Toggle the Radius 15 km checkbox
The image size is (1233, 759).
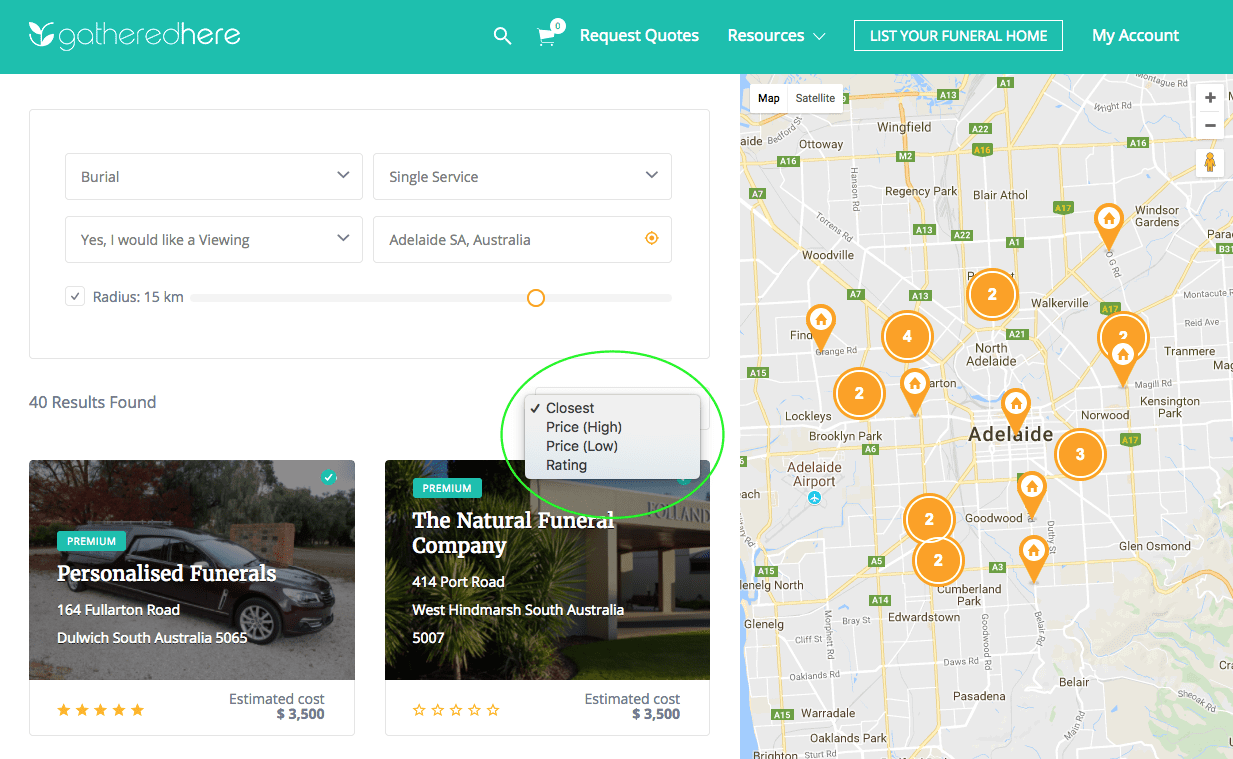pos(75,296)
